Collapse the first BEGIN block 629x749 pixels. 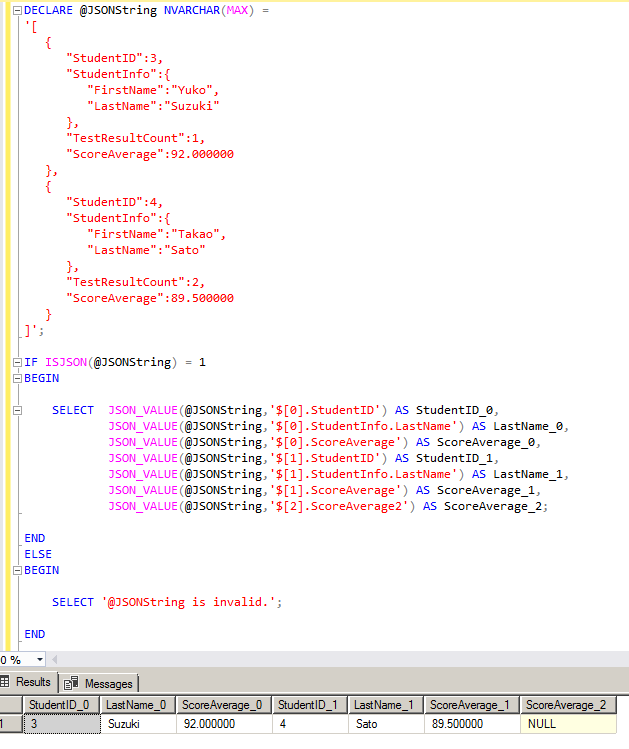18,378
